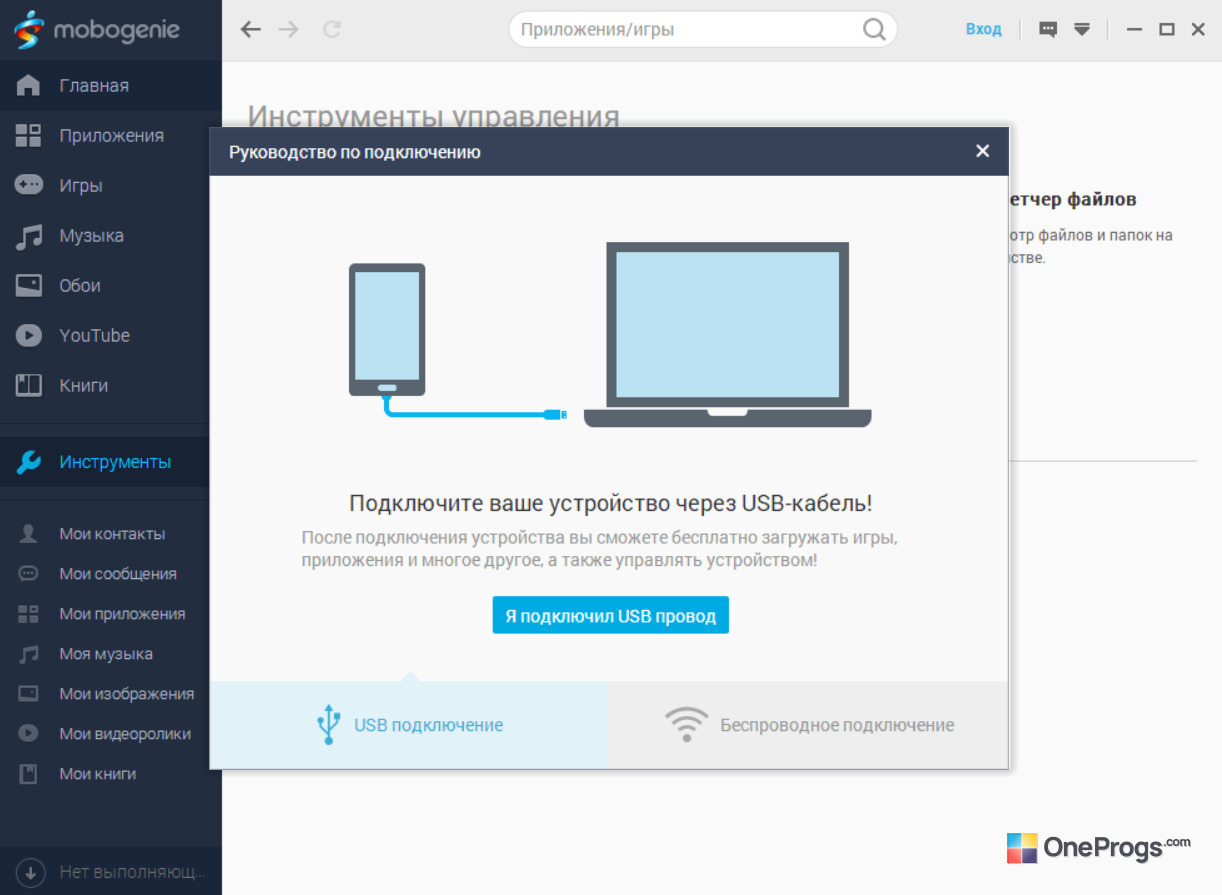Expand the top-bar dropdown menu arrow
Viewport: 1222px width, 895px height.
[1082, 29]
